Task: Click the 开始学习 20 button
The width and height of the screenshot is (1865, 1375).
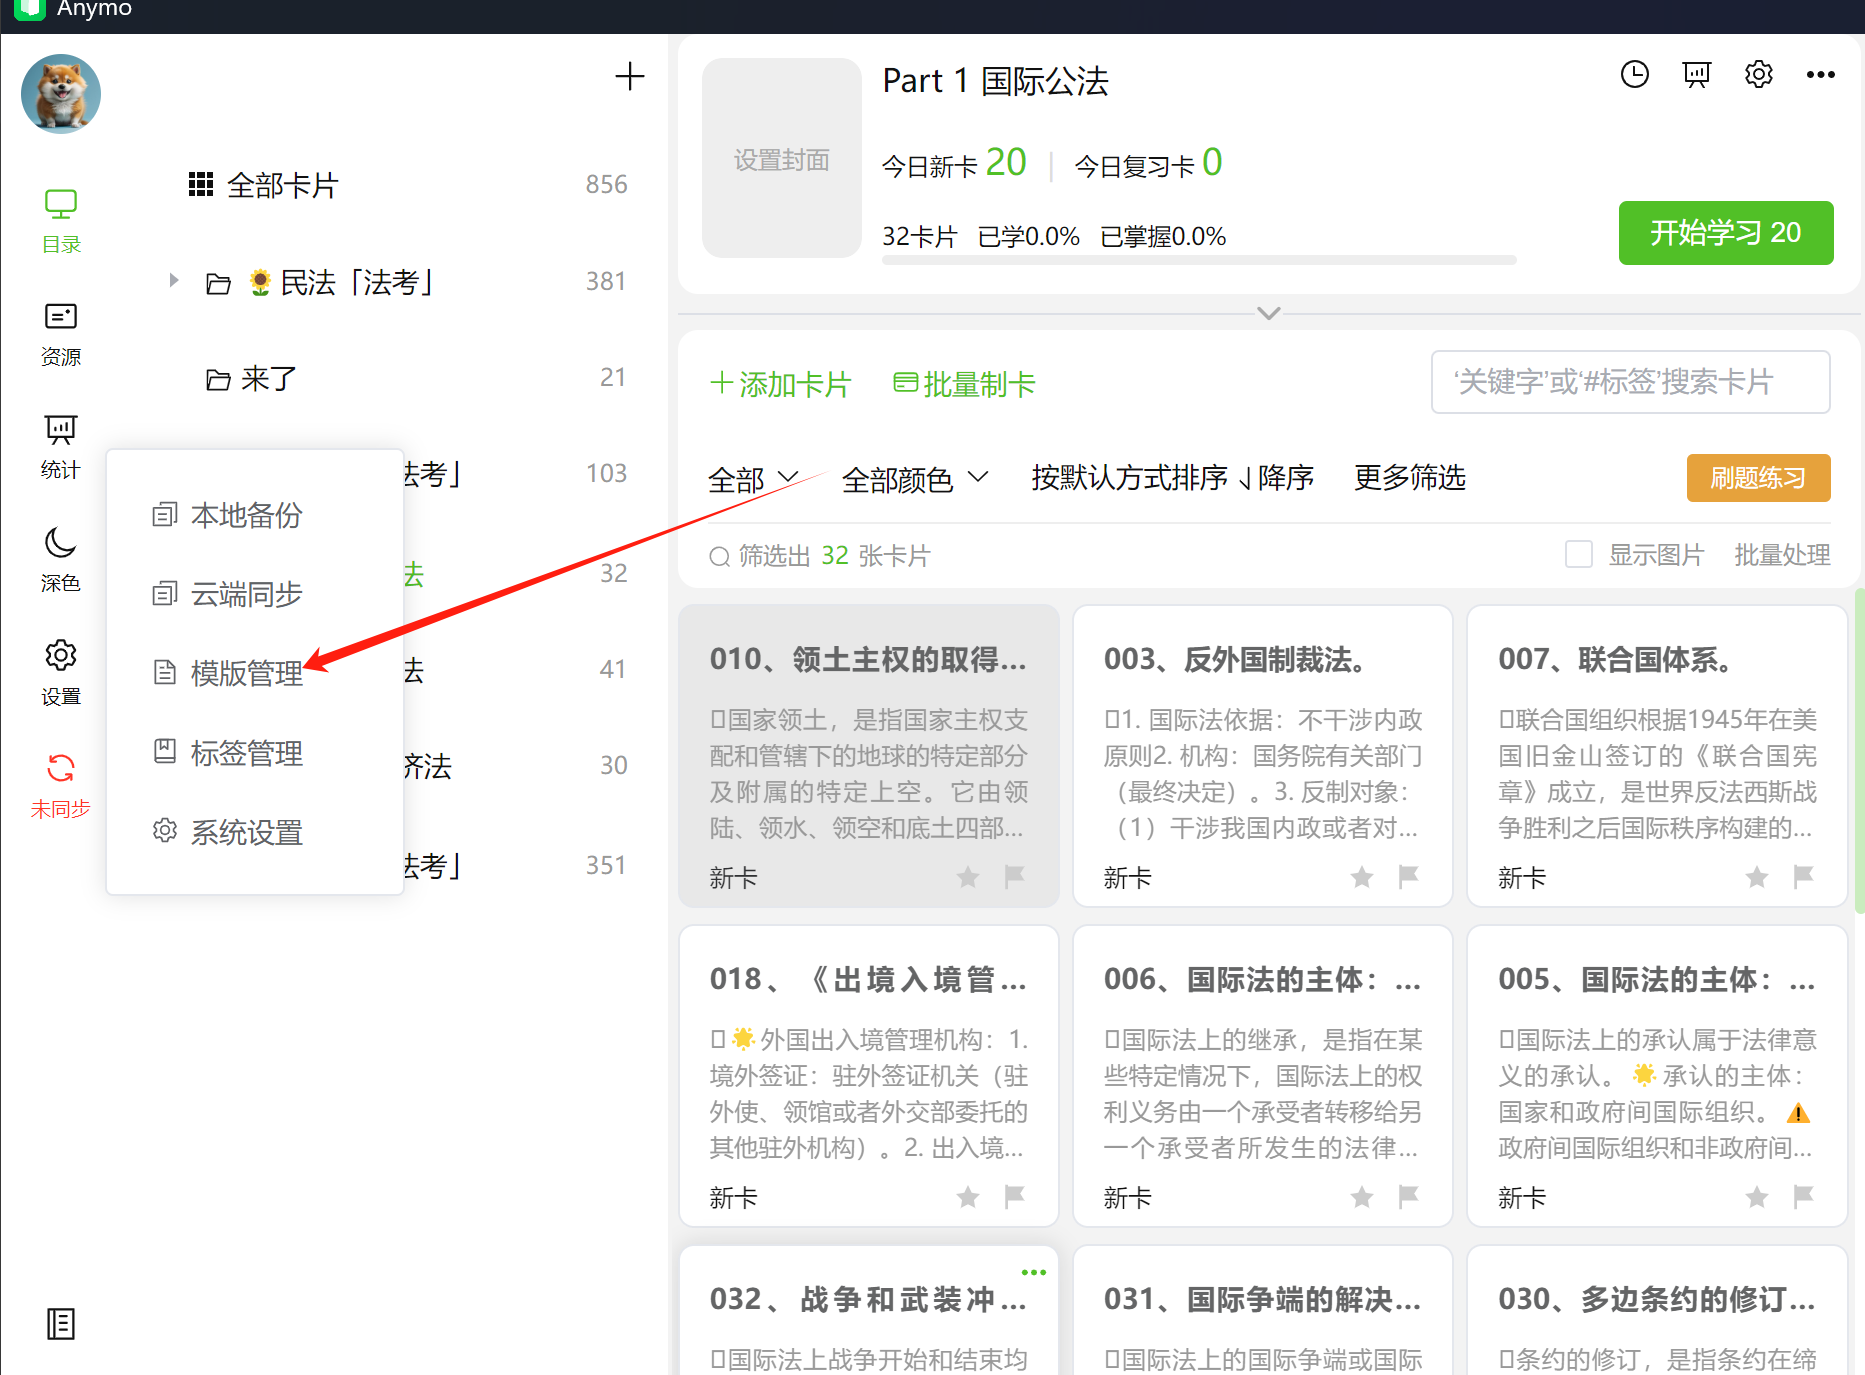Action: point(1726,233)
